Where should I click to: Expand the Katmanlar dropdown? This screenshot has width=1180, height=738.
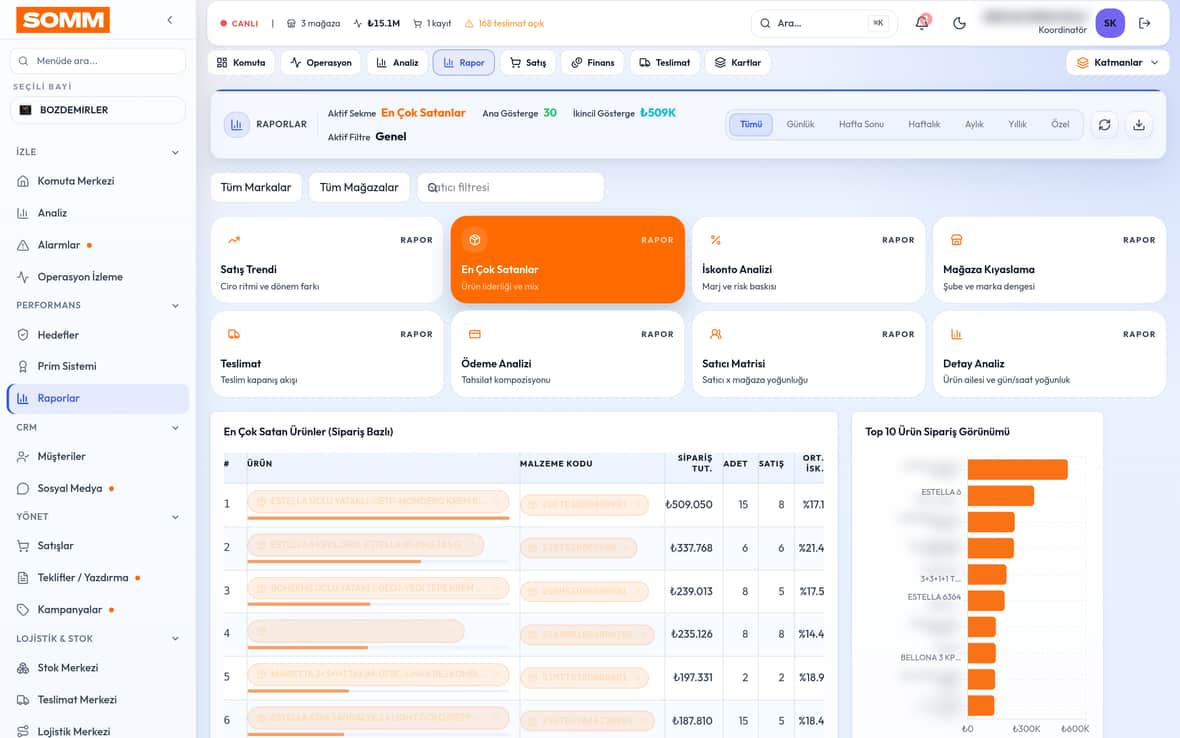click(1118, 62)
